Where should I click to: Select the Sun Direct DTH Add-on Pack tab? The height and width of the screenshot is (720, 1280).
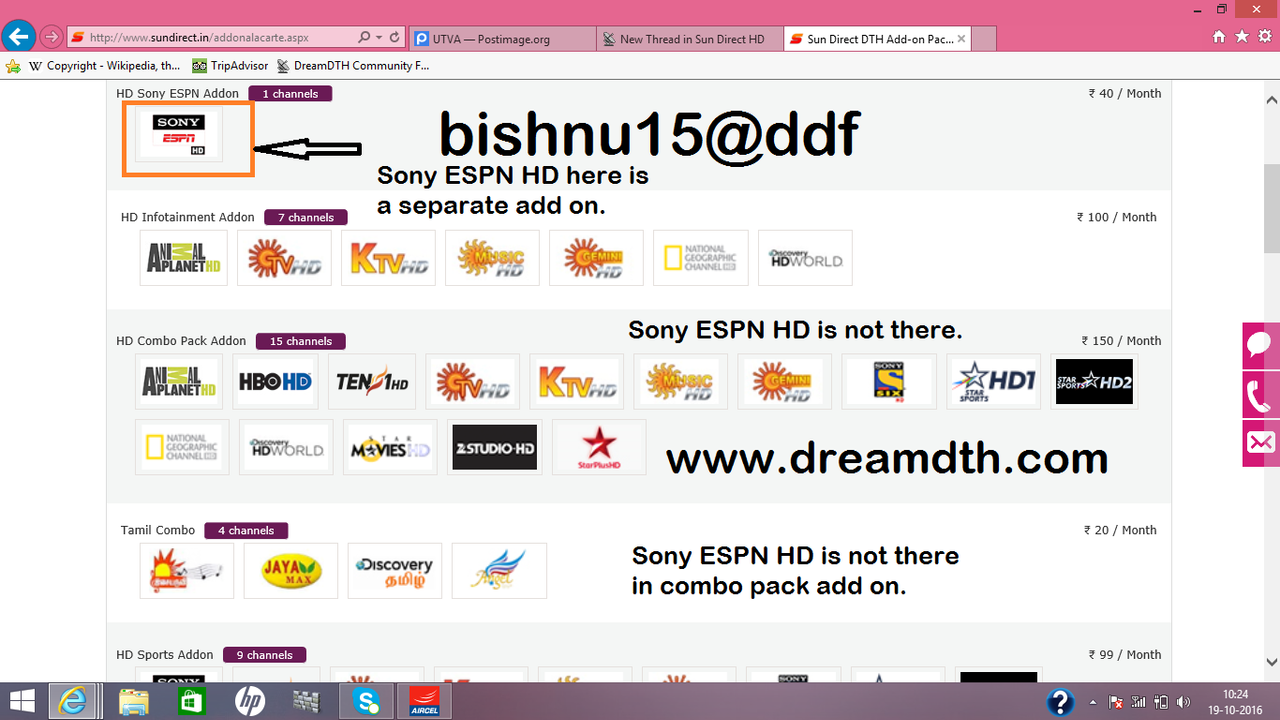point(877,39)
